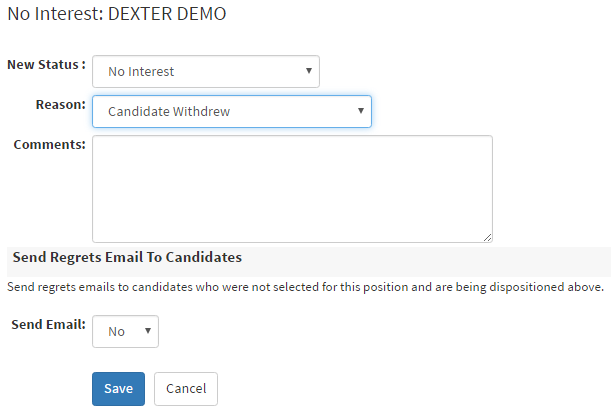
Task: Click the Comments text area
Action: (x=292, y=188)
